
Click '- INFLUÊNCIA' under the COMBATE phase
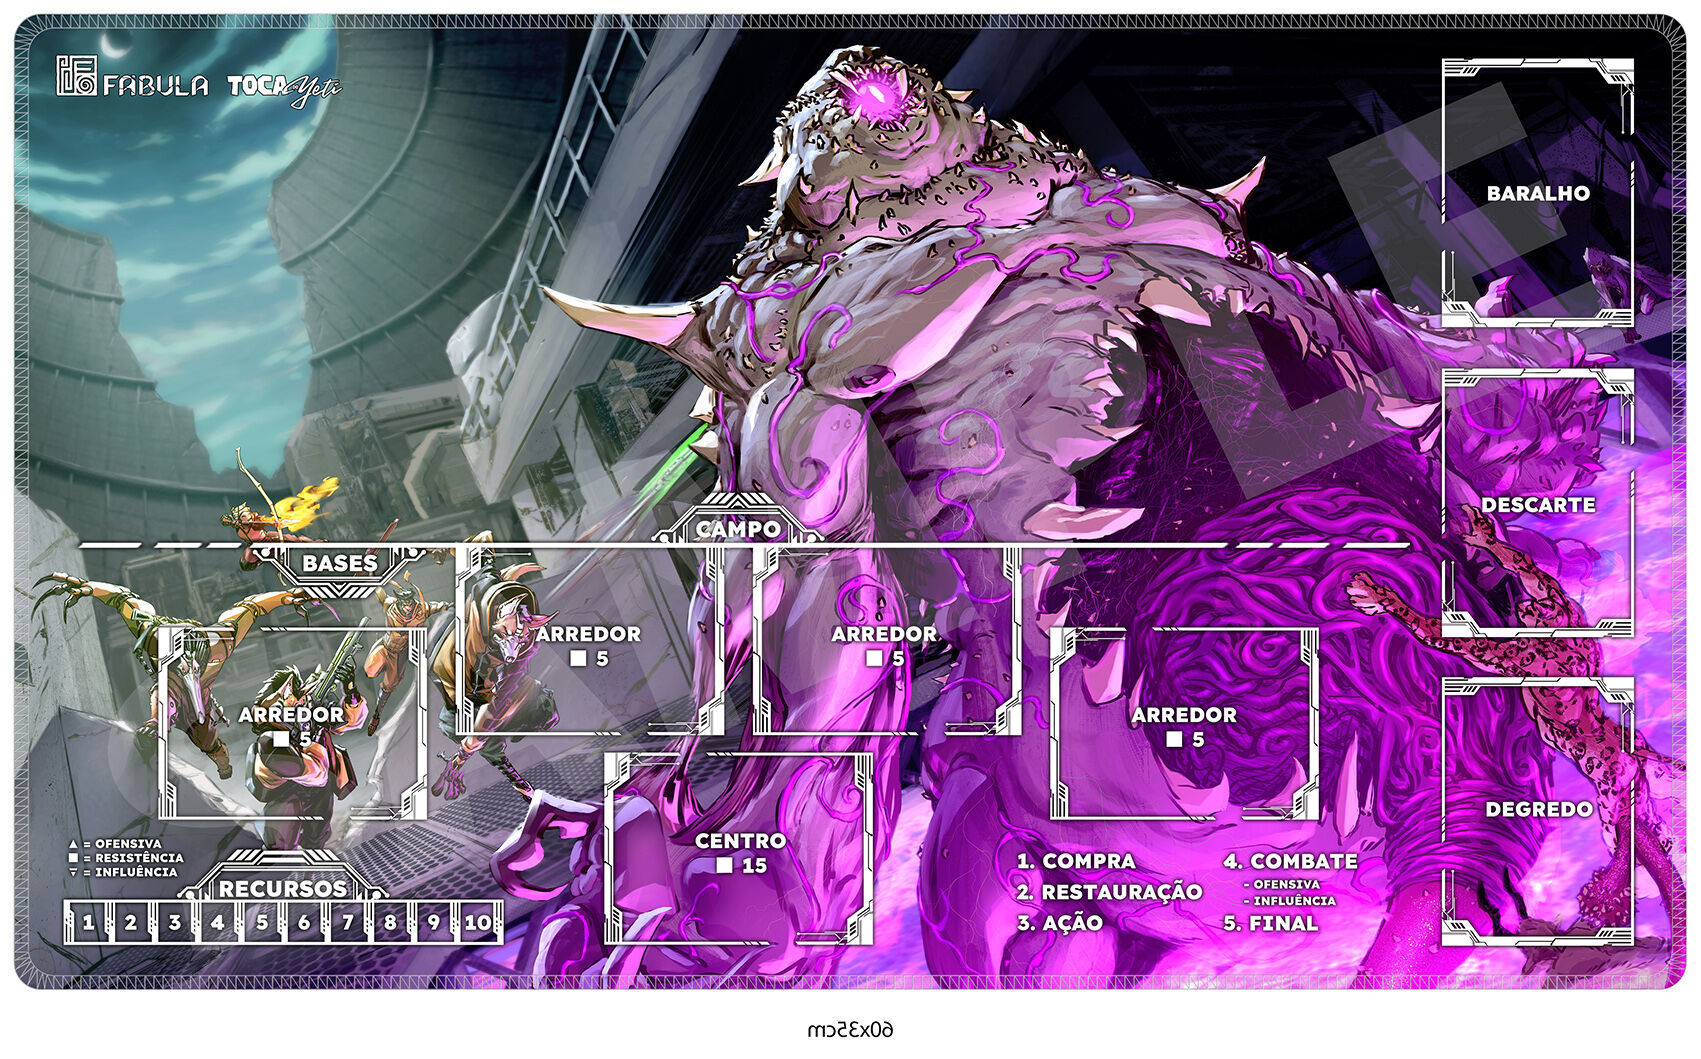click(1290, 901)
